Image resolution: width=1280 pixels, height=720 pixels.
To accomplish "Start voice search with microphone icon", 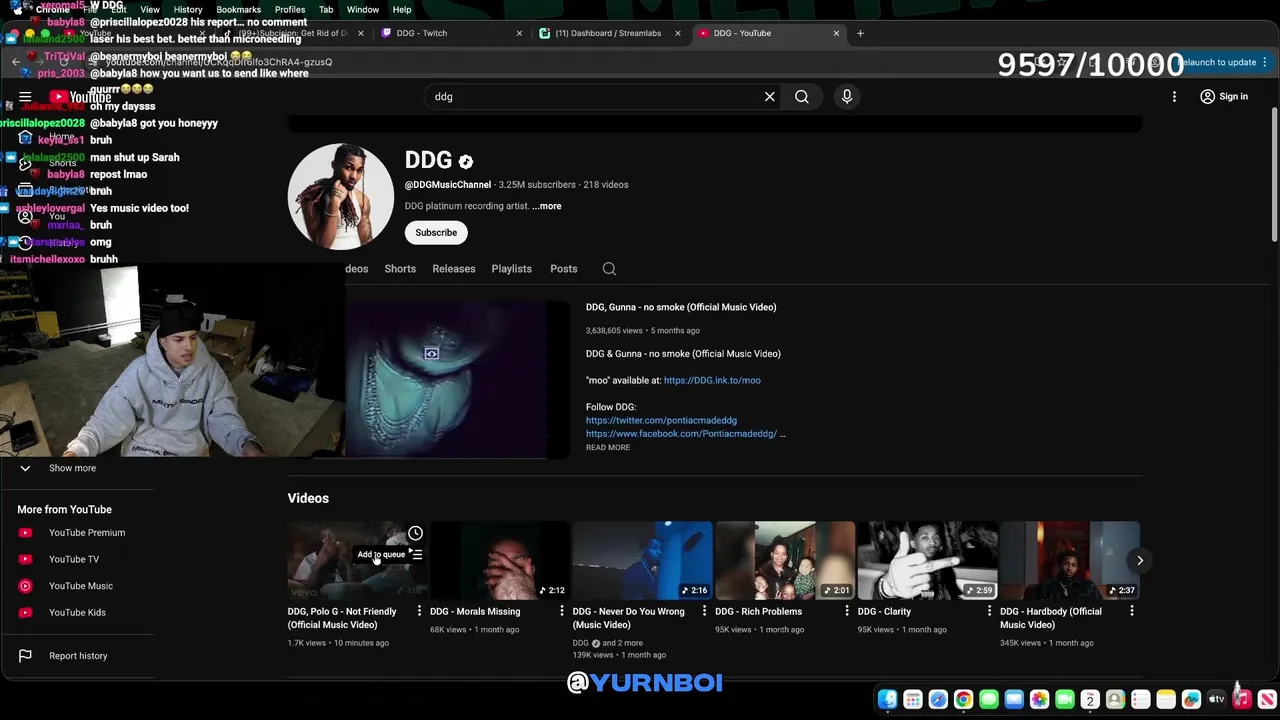I will 847,97.
